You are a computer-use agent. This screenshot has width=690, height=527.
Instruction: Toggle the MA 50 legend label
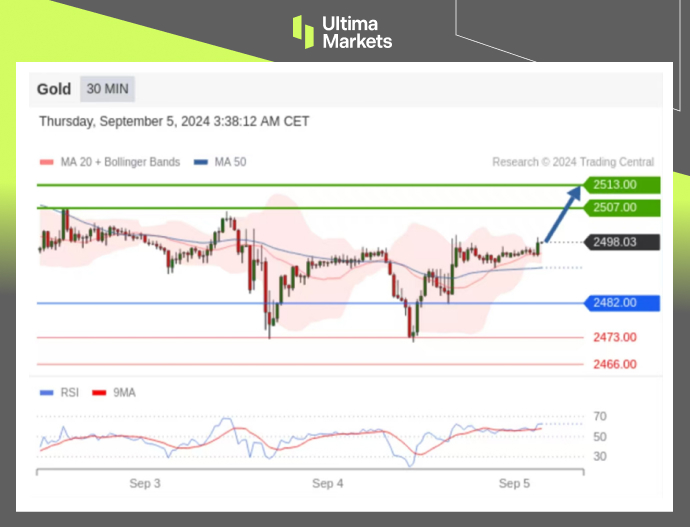tap(229, 162)
